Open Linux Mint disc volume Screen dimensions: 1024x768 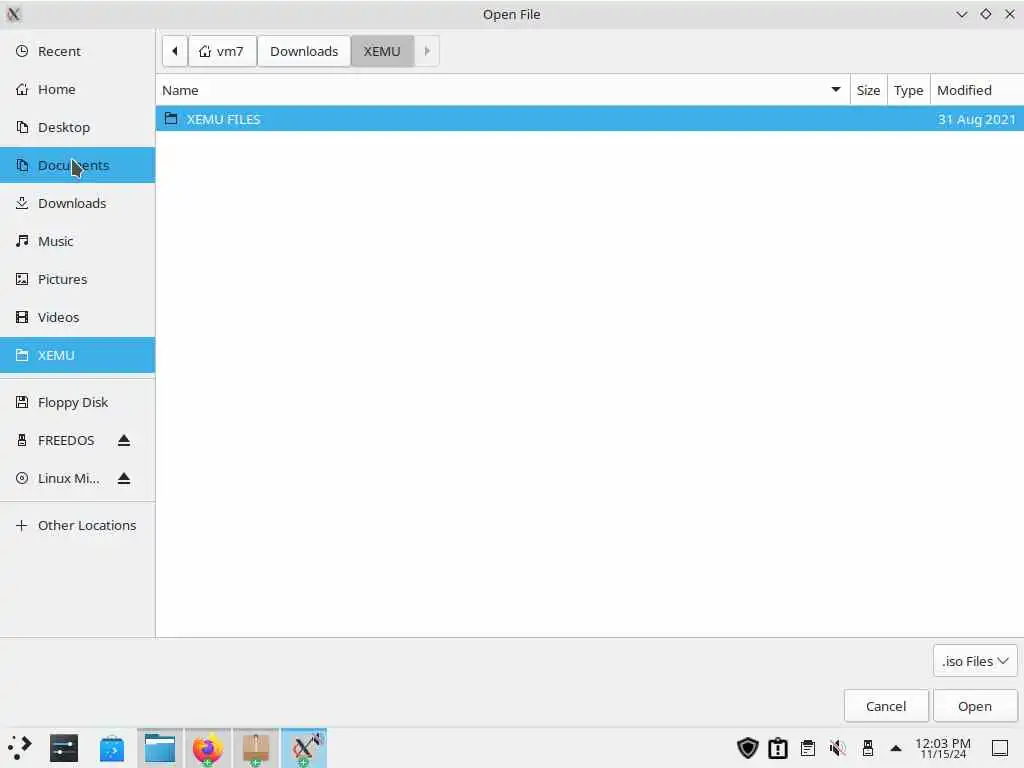pyautogui.click(x=68, y=478)
